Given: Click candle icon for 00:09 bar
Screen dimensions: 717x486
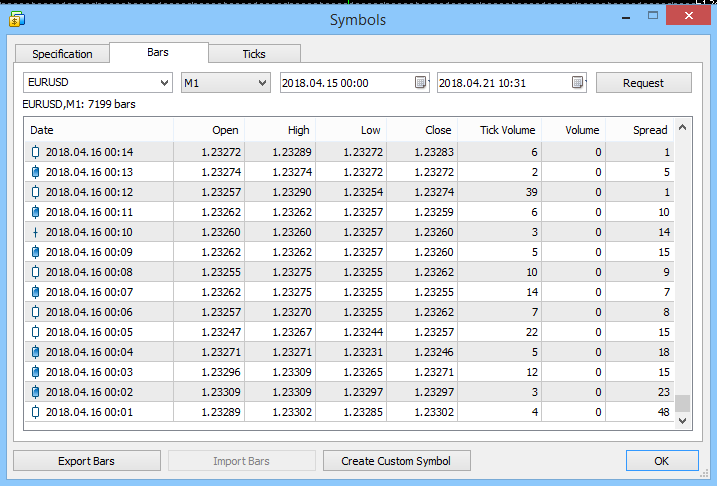Looking at the screenshot, I should (x=35, y=252).
